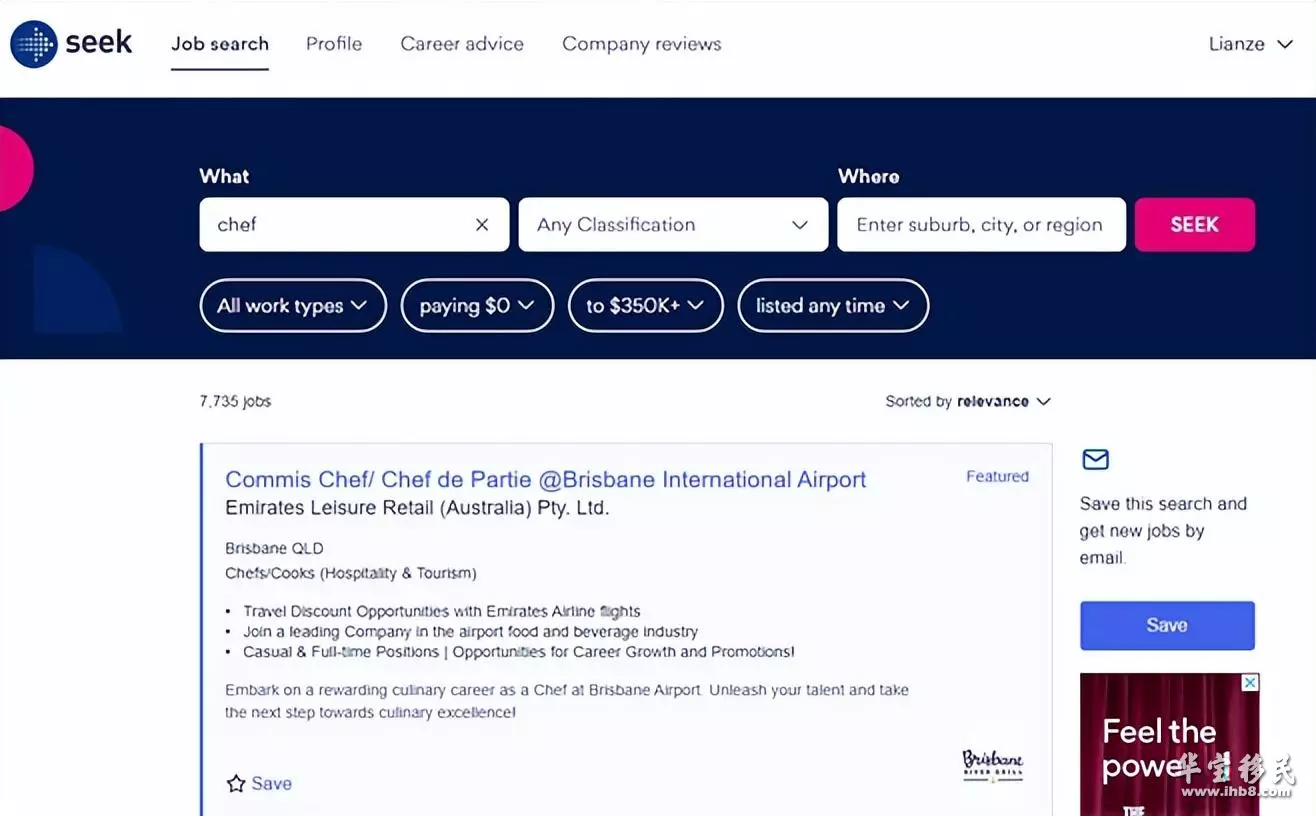Navigate to Company reviews
The image size is (1316, 816).
point(642,44)
